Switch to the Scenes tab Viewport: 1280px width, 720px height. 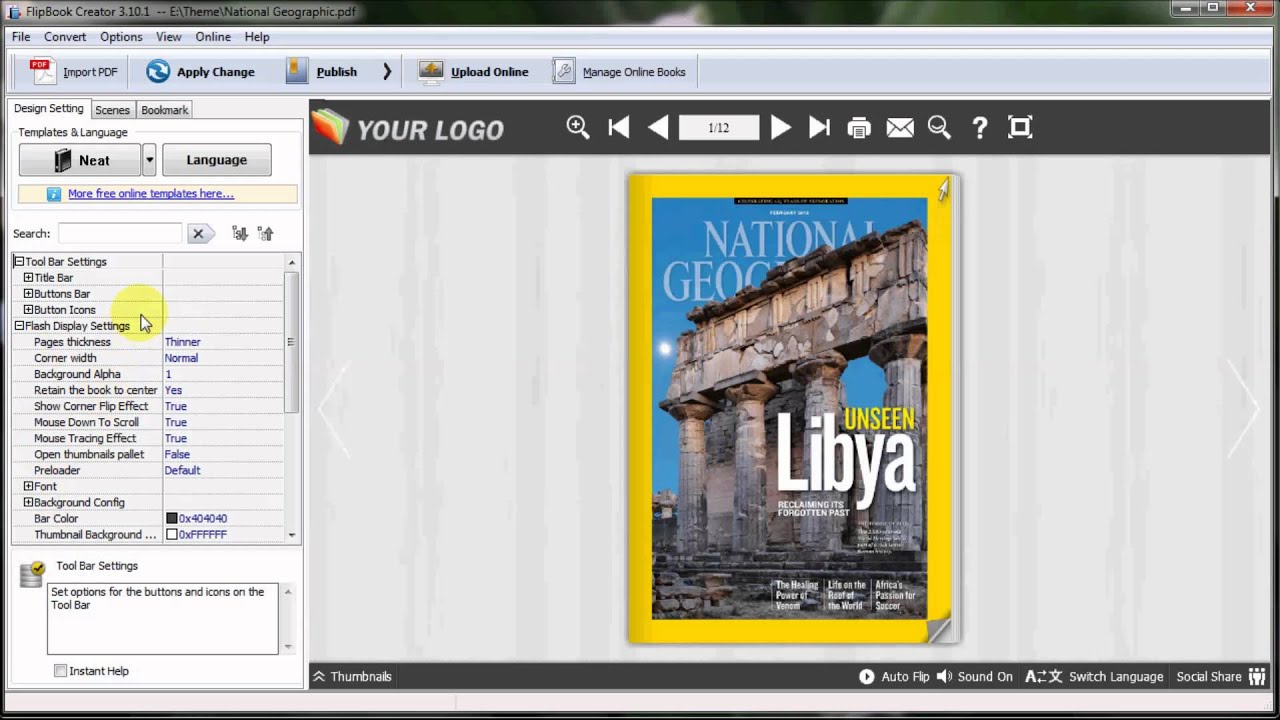[x=112, y=110]
